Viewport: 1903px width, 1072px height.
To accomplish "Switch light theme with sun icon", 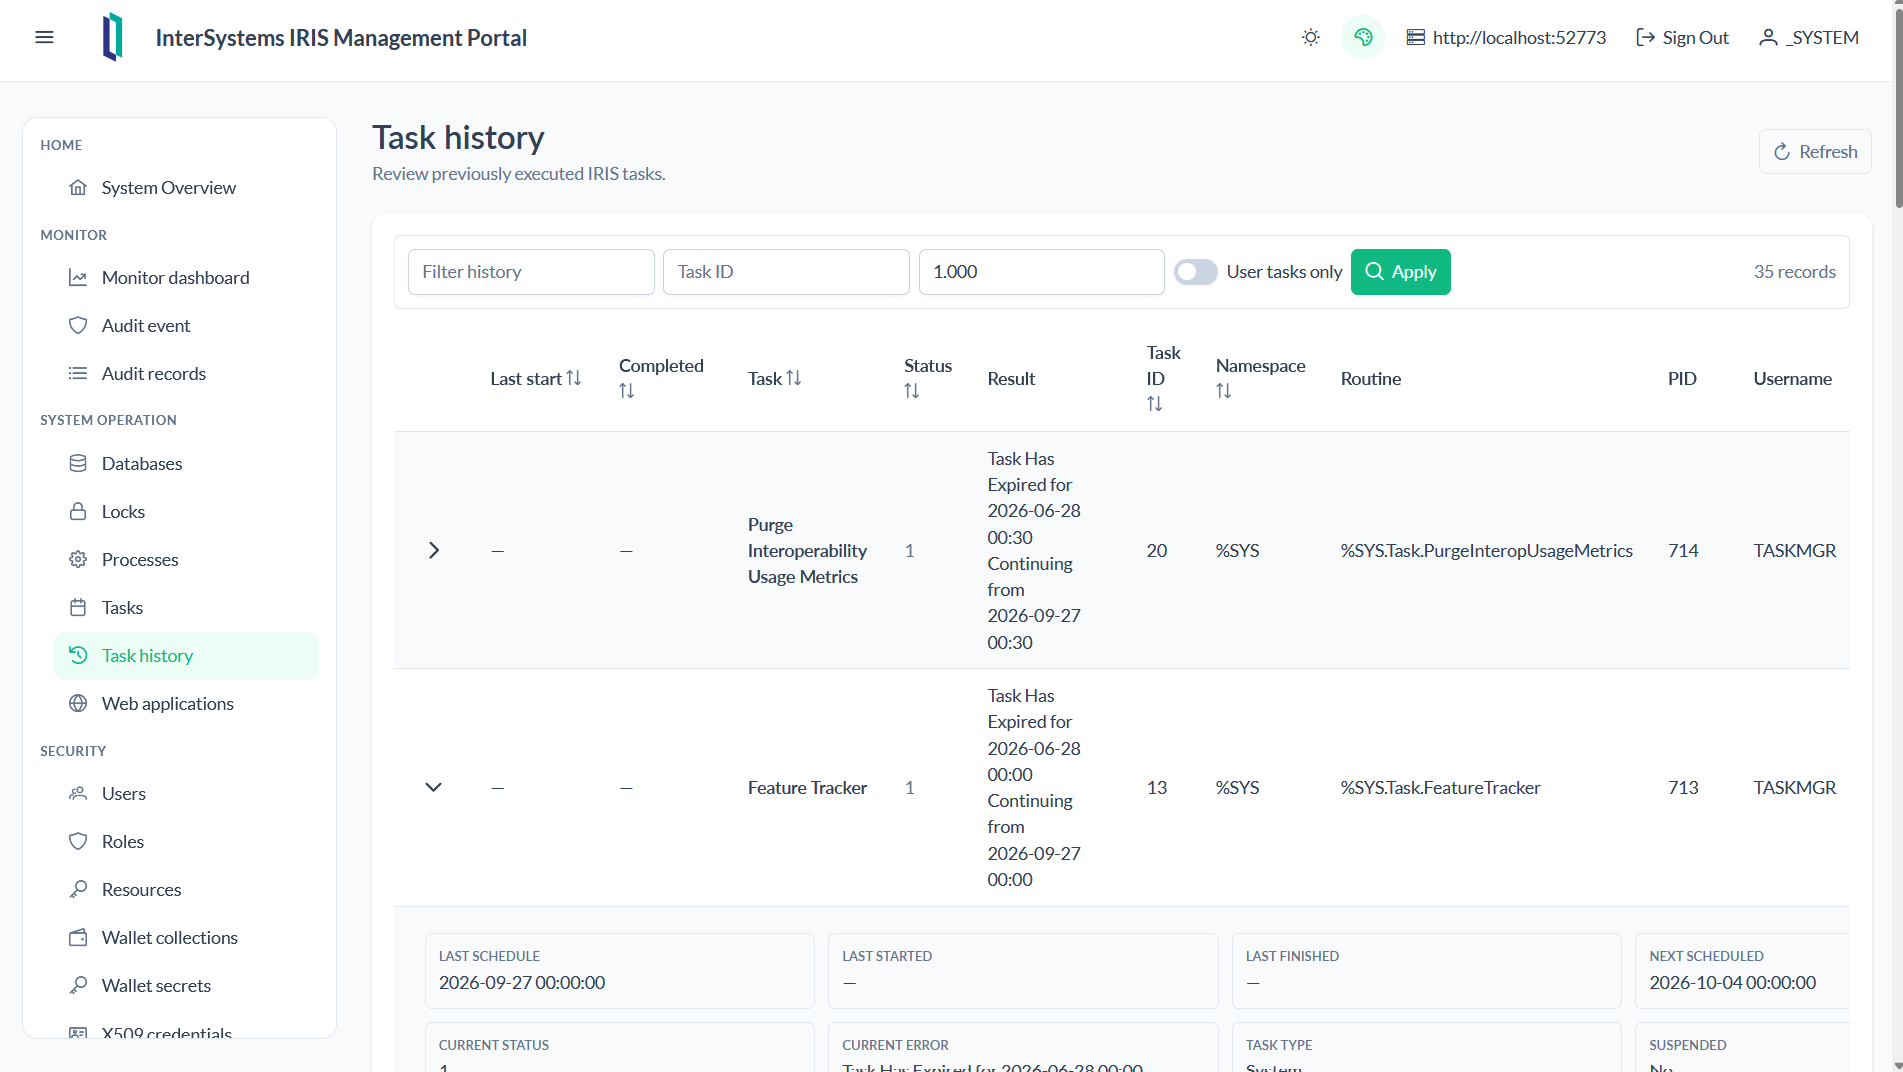I will [1311, 37].
